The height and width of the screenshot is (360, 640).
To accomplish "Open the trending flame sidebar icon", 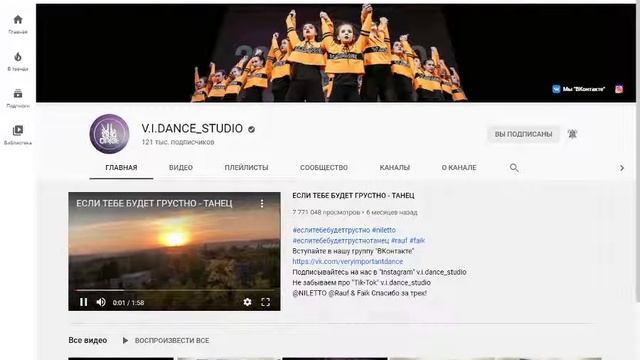I will [18, 61].
